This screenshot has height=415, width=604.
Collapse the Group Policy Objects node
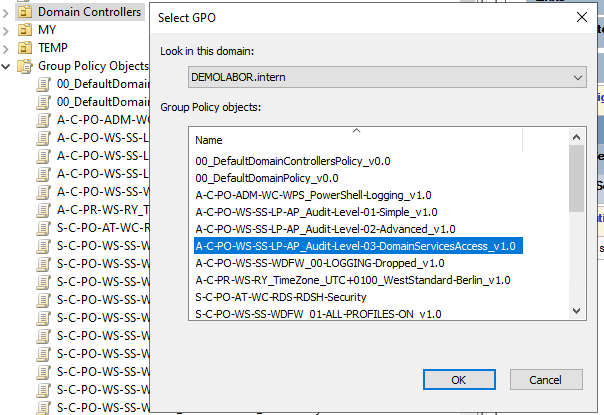pos(7,66)
